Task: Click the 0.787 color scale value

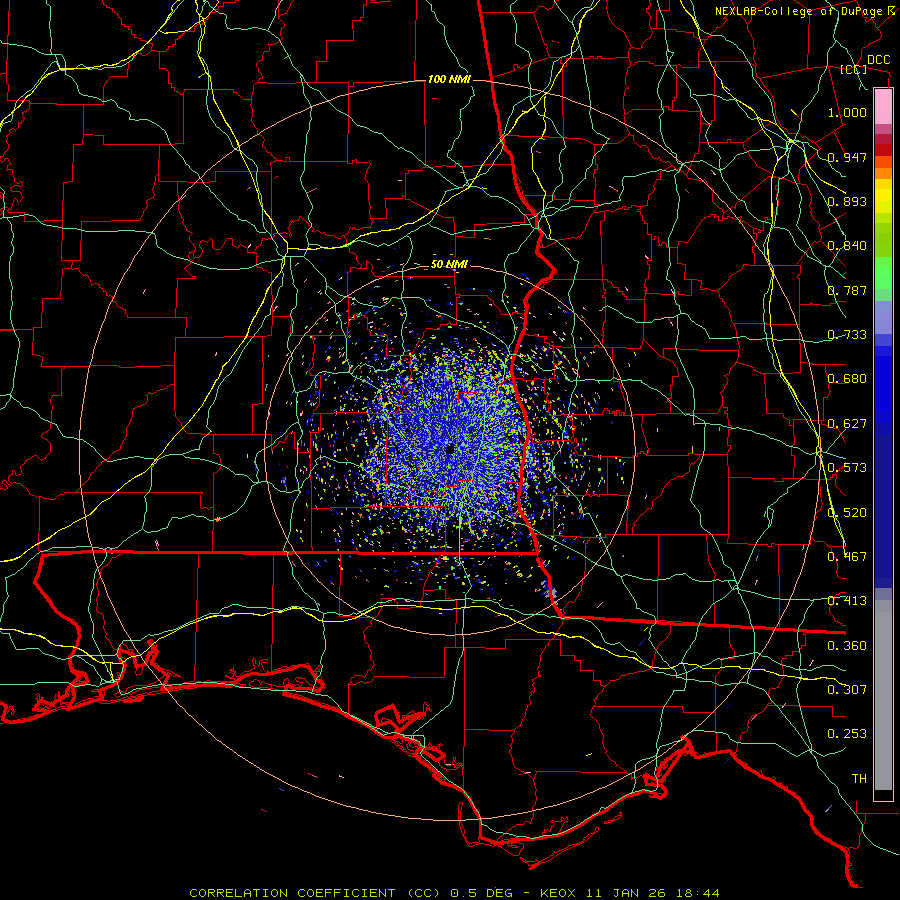Action: pyautogui.click(x=847, y=290)
